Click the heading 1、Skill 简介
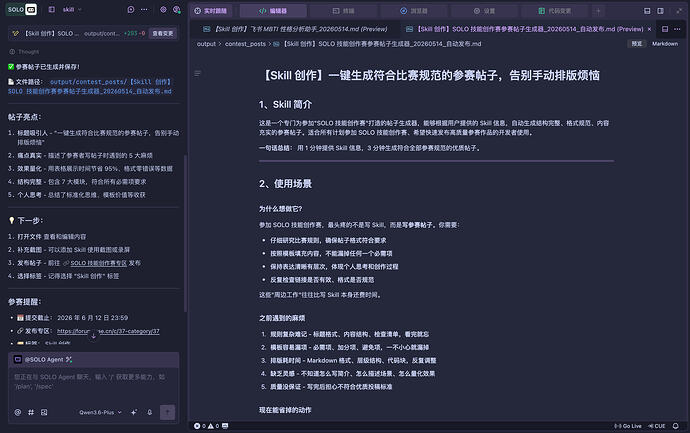 [x=285, y=104]
